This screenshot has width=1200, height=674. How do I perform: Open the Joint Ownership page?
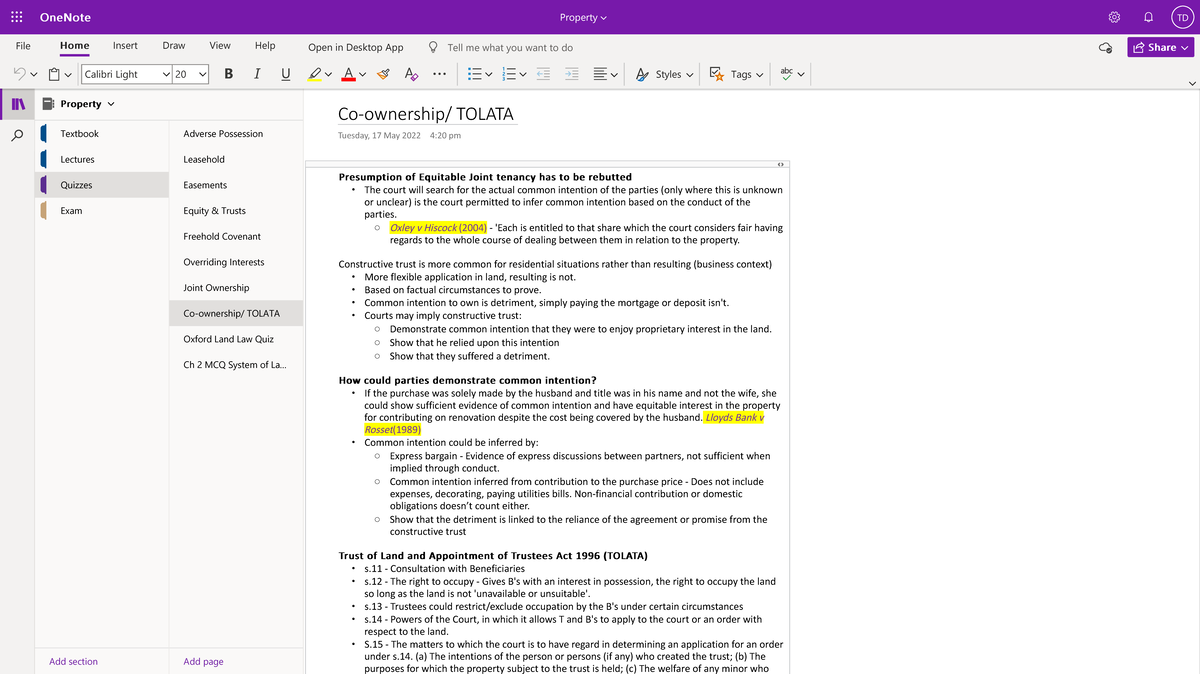coord(216,287)
